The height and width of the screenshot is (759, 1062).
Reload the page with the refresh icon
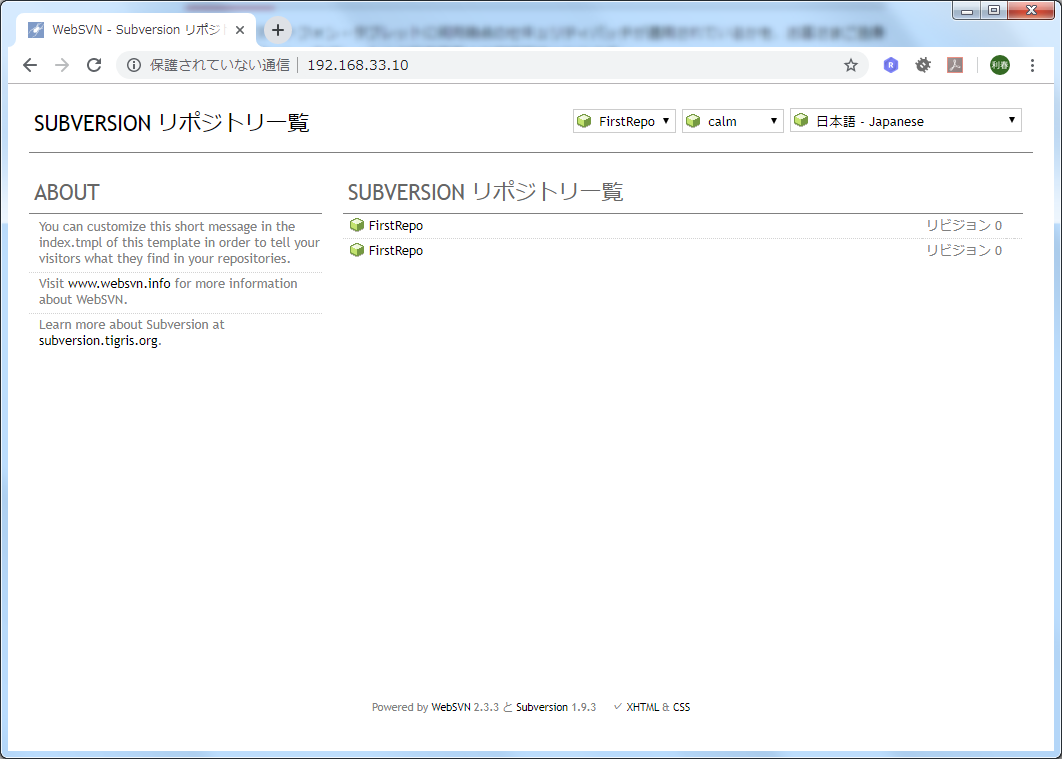pyautogui.click(x=94, y=65)
